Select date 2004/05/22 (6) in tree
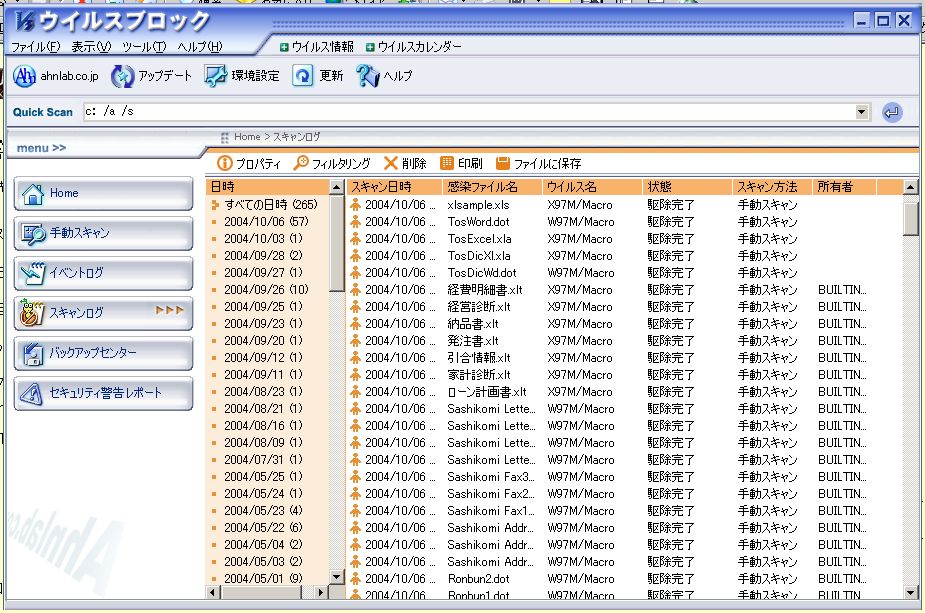 pos(263,527)
